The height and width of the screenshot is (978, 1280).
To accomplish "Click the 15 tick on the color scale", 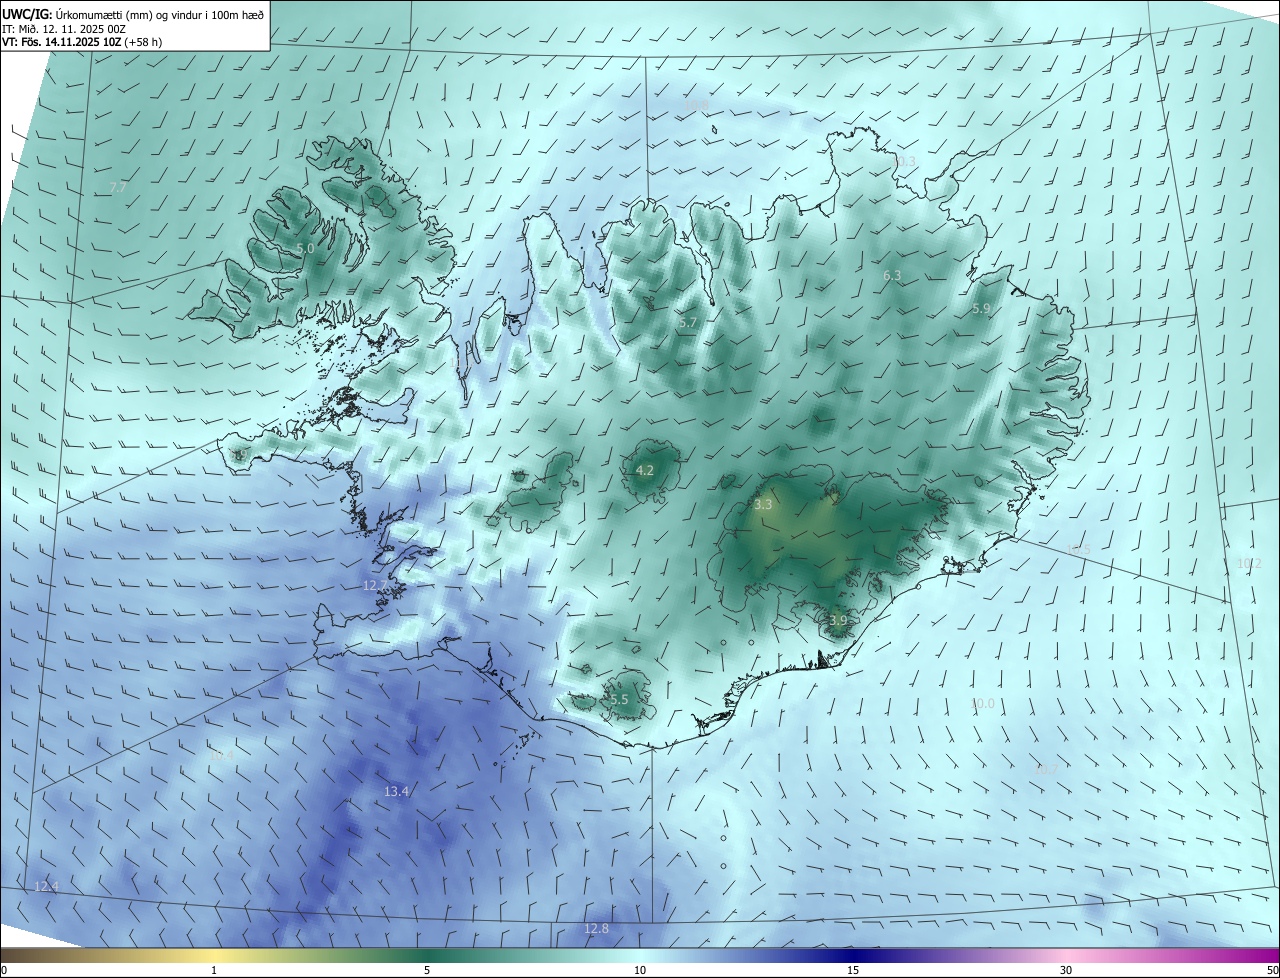I will pos(853,970).
